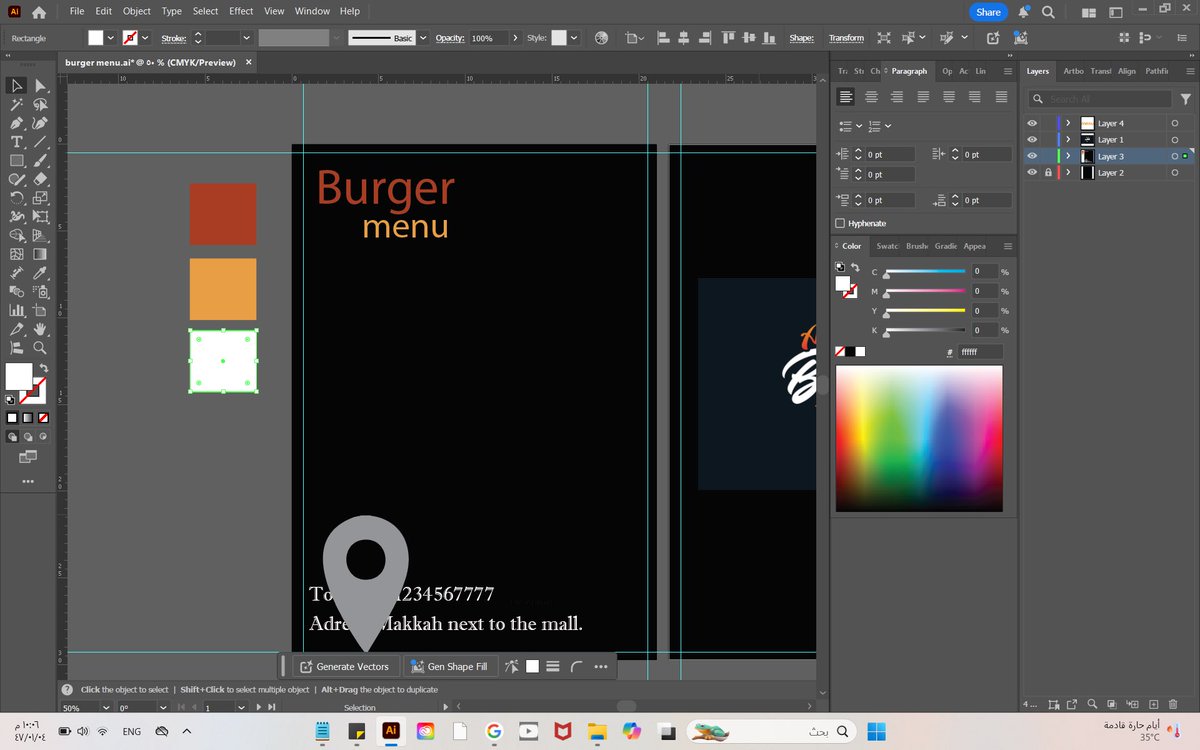Click the Cyan slider in Color panel

(x=925, y=272)
